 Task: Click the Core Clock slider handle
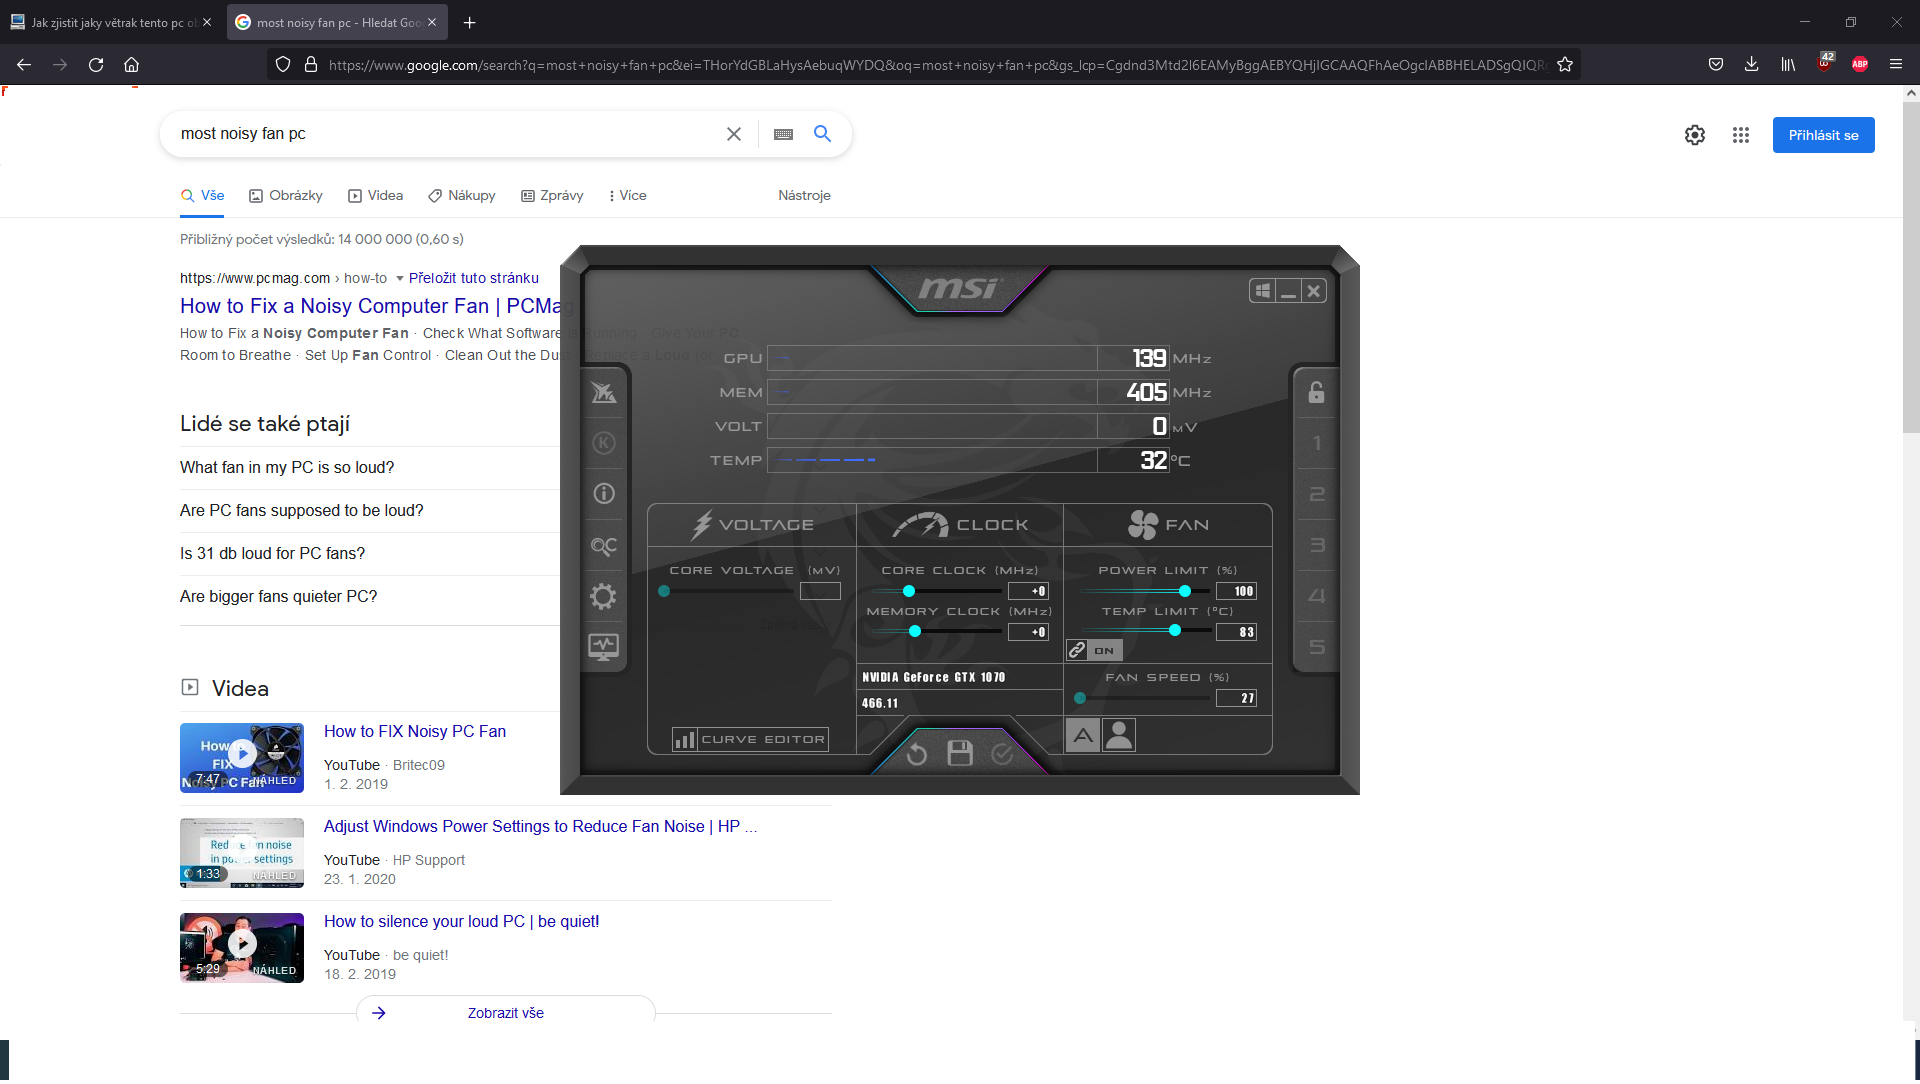tap(909, 592)
